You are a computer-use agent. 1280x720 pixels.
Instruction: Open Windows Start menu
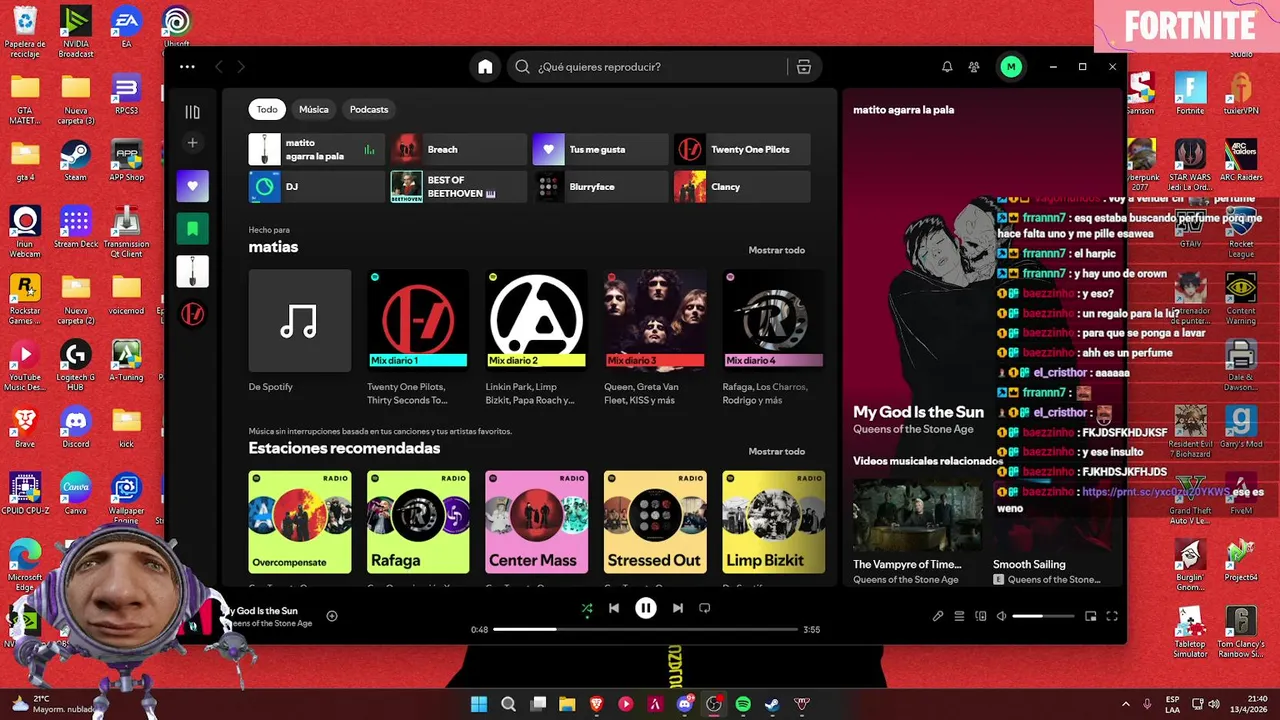[479, 704]
